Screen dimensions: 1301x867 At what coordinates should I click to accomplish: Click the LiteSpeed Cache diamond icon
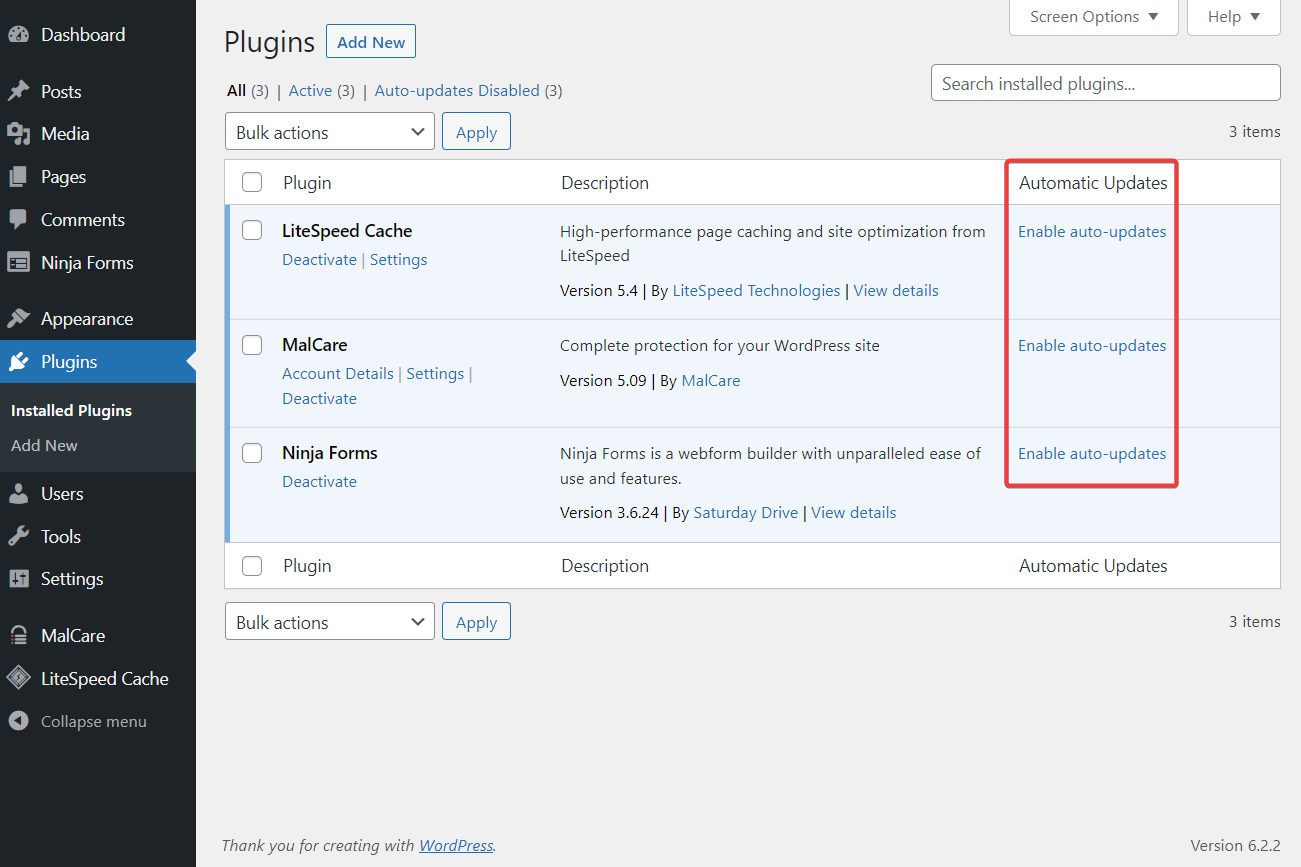tap(19, 679)
